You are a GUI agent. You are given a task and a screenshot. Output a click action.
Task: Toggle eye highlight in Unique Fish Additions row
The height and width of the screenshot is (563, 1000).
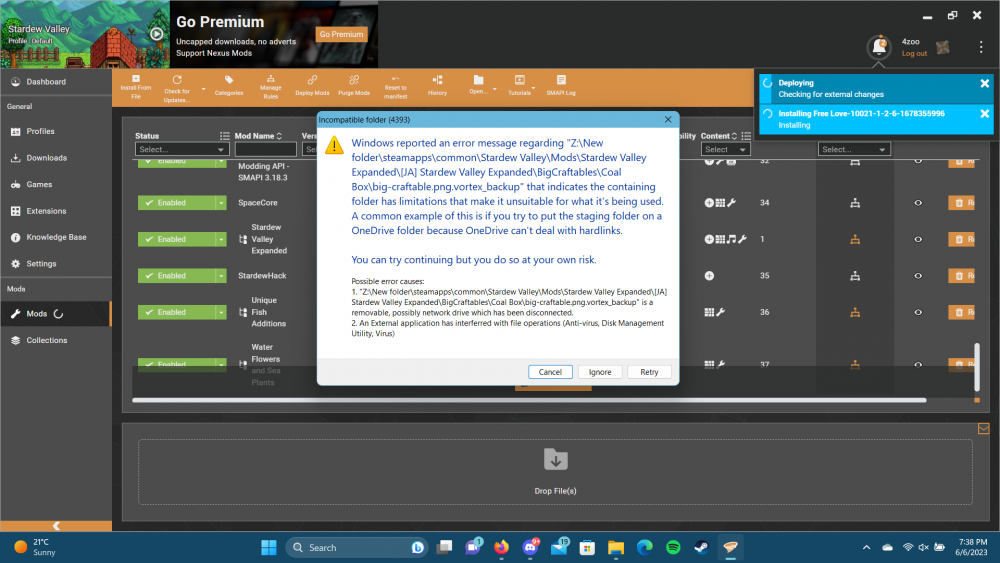[918, 312]
